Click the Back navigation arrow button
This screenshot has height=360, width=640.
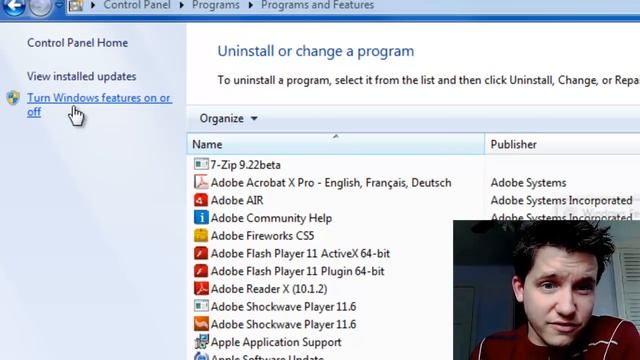pos(14,6)
